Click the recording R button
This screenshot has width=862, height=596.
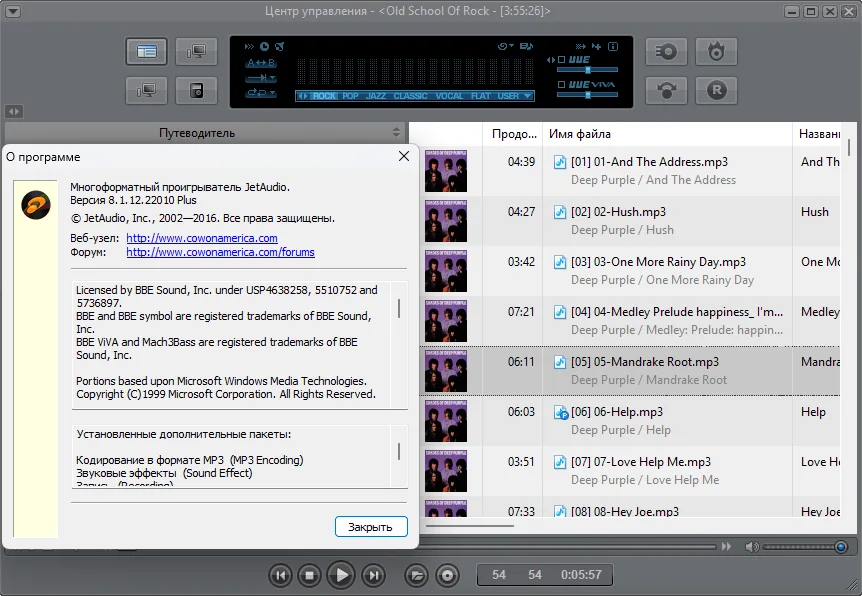coord(716,90)
